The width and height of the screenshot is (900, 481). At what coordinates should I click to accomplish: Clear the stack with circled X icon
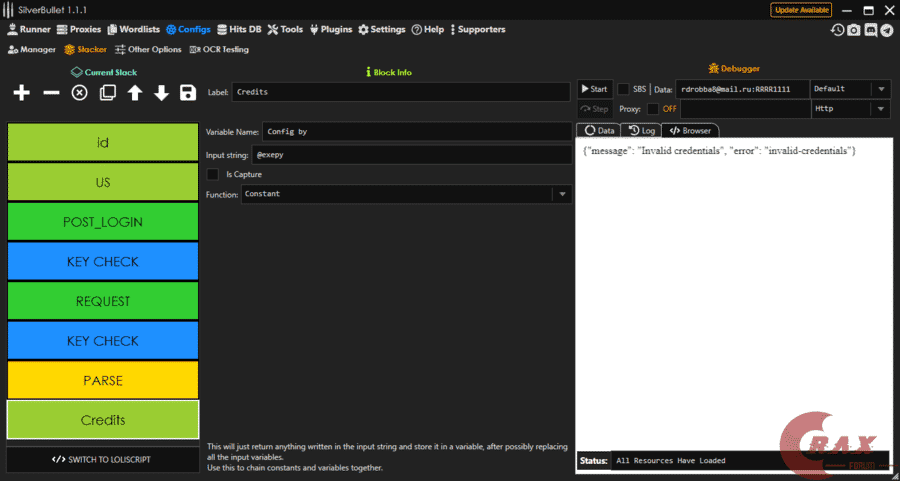click(79, 92)
